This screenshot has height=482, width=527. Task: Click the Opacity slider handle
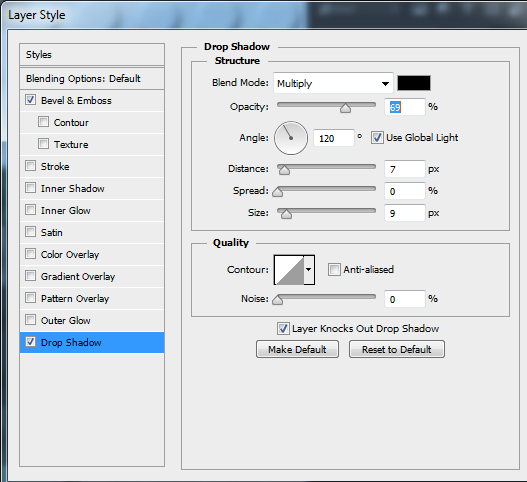[x=345, y=108]
